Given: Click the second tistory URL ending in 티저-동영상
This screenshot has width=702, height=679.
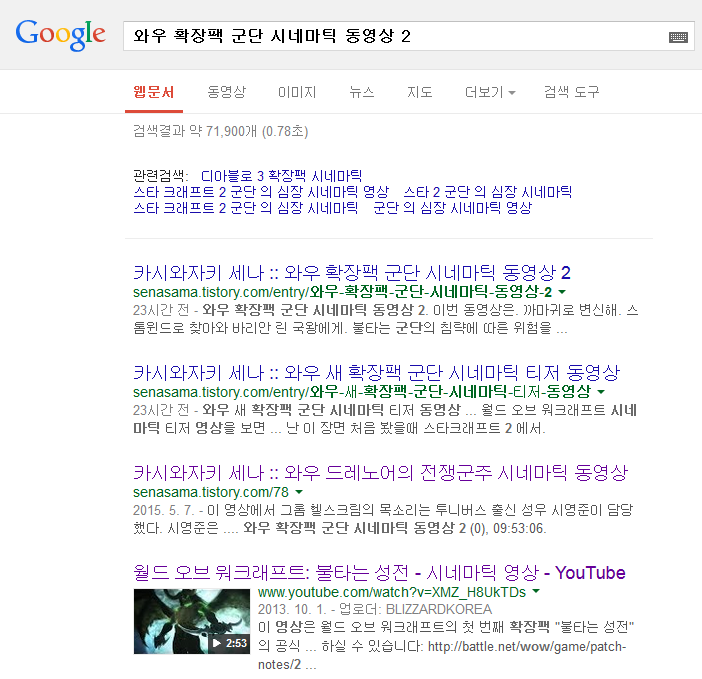Looking at the screenshot, I should pos(362,392).
